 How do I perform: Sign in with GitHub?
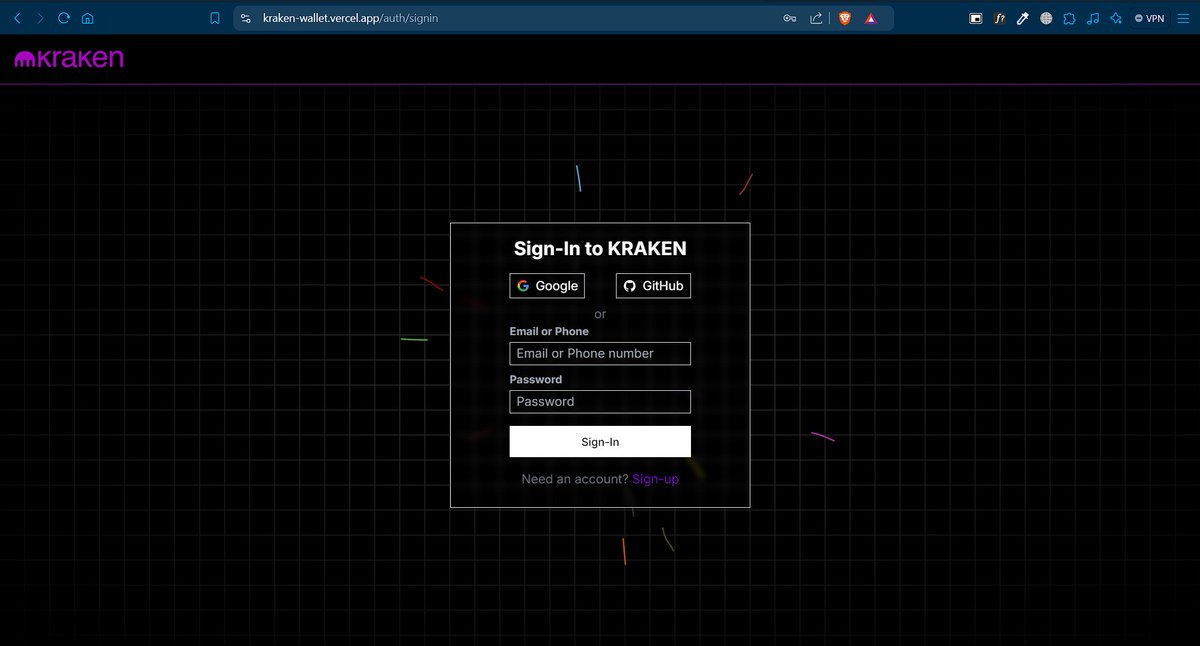click(653, 286)
